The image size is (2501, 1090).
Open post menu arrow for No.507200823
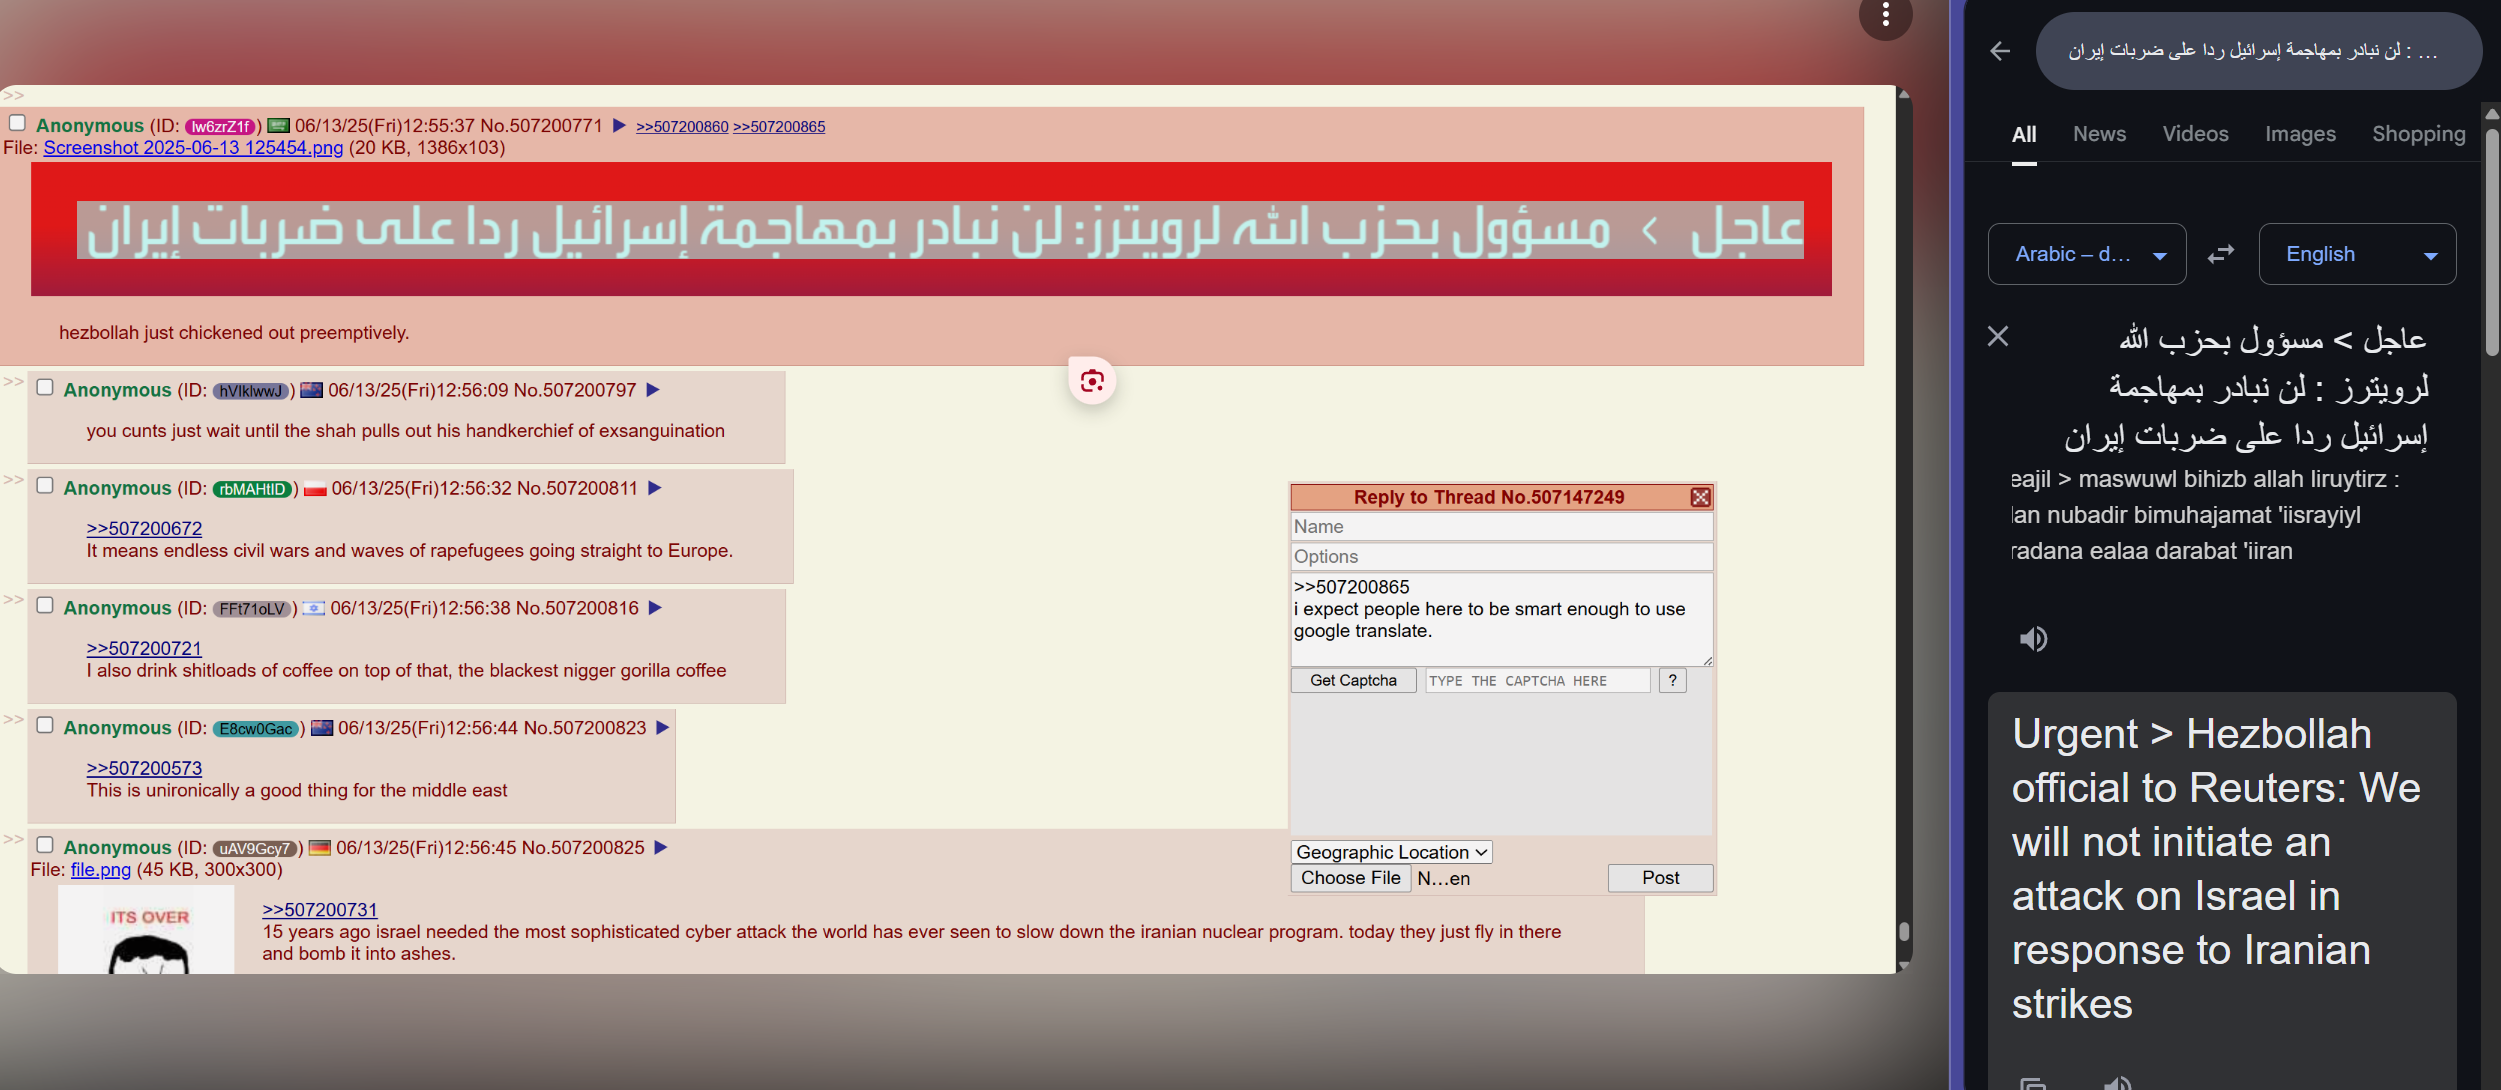[x=662, y=728]
